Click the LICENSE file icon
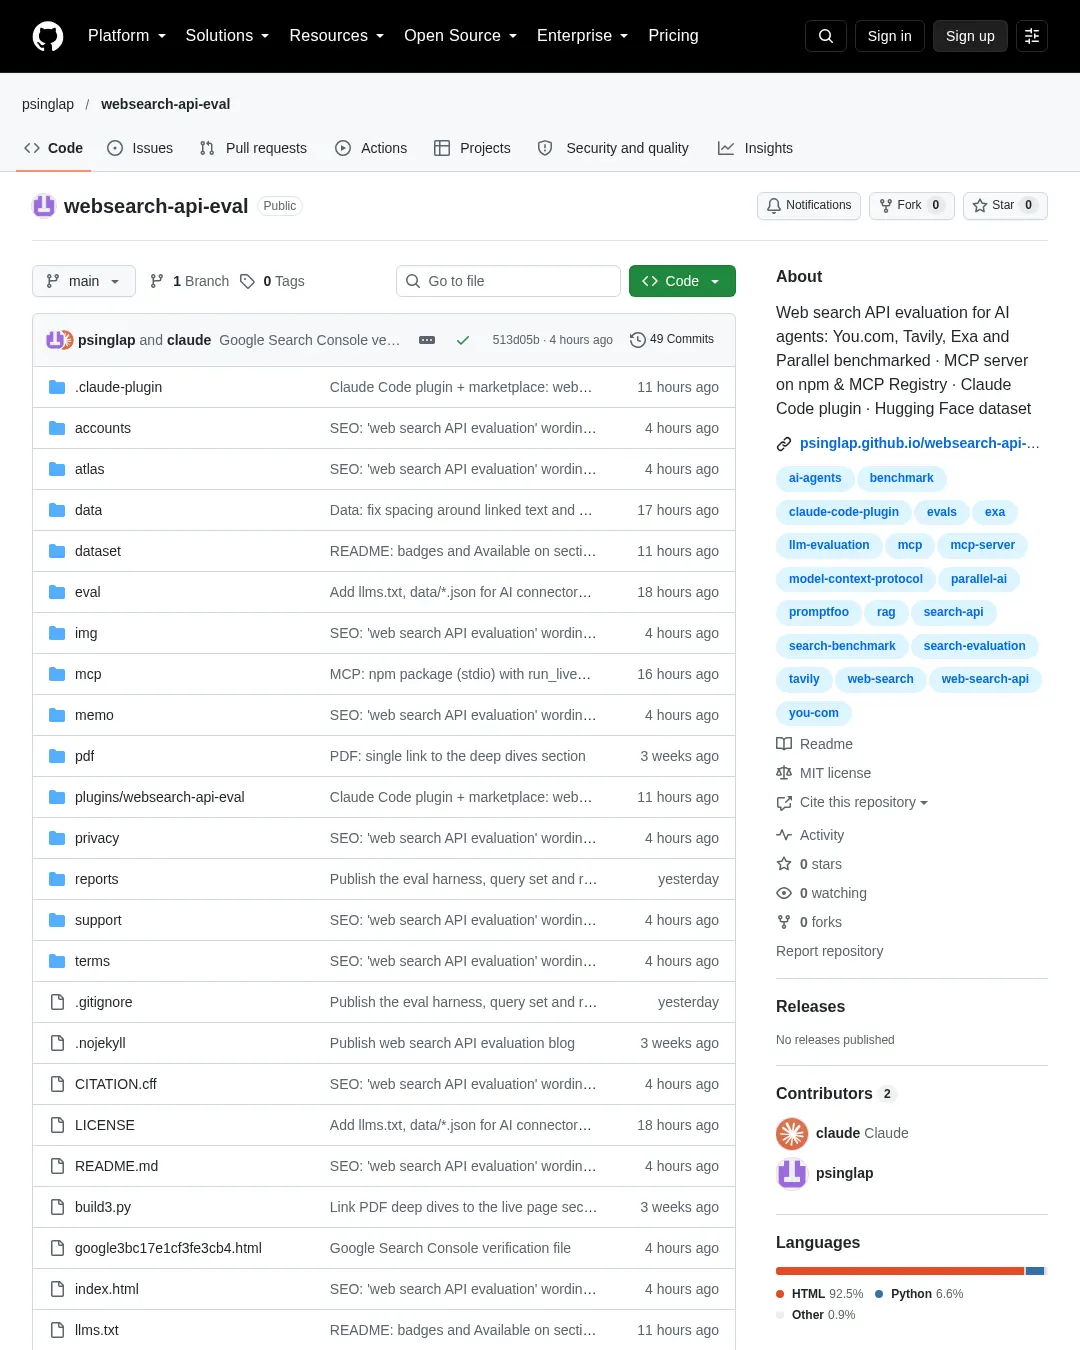Image resolution: width=1080 pixels, height=1350 pixels. click(x=57, y=1125)
